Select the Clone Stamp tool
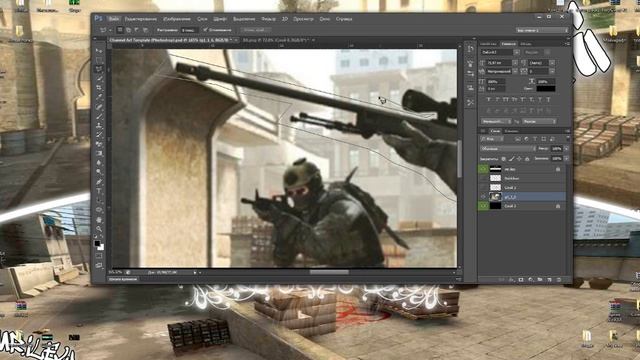Screen dimensions: 640x360 click(99, 126)
